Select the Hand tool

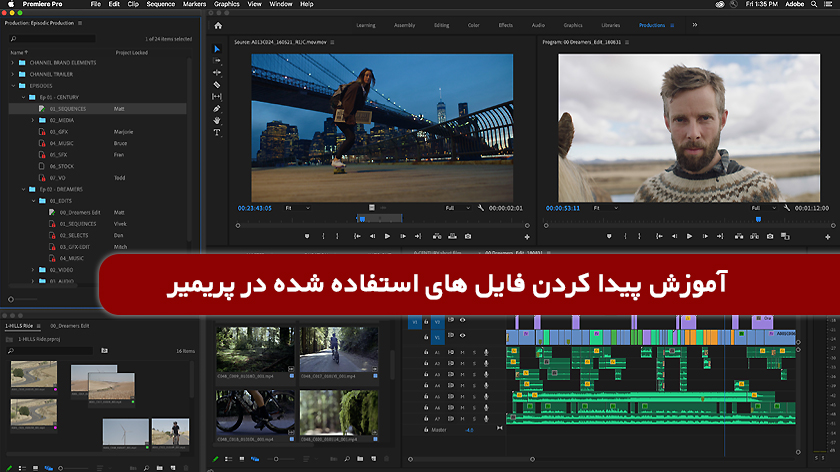pyautogui.click(x=217, y=121)
